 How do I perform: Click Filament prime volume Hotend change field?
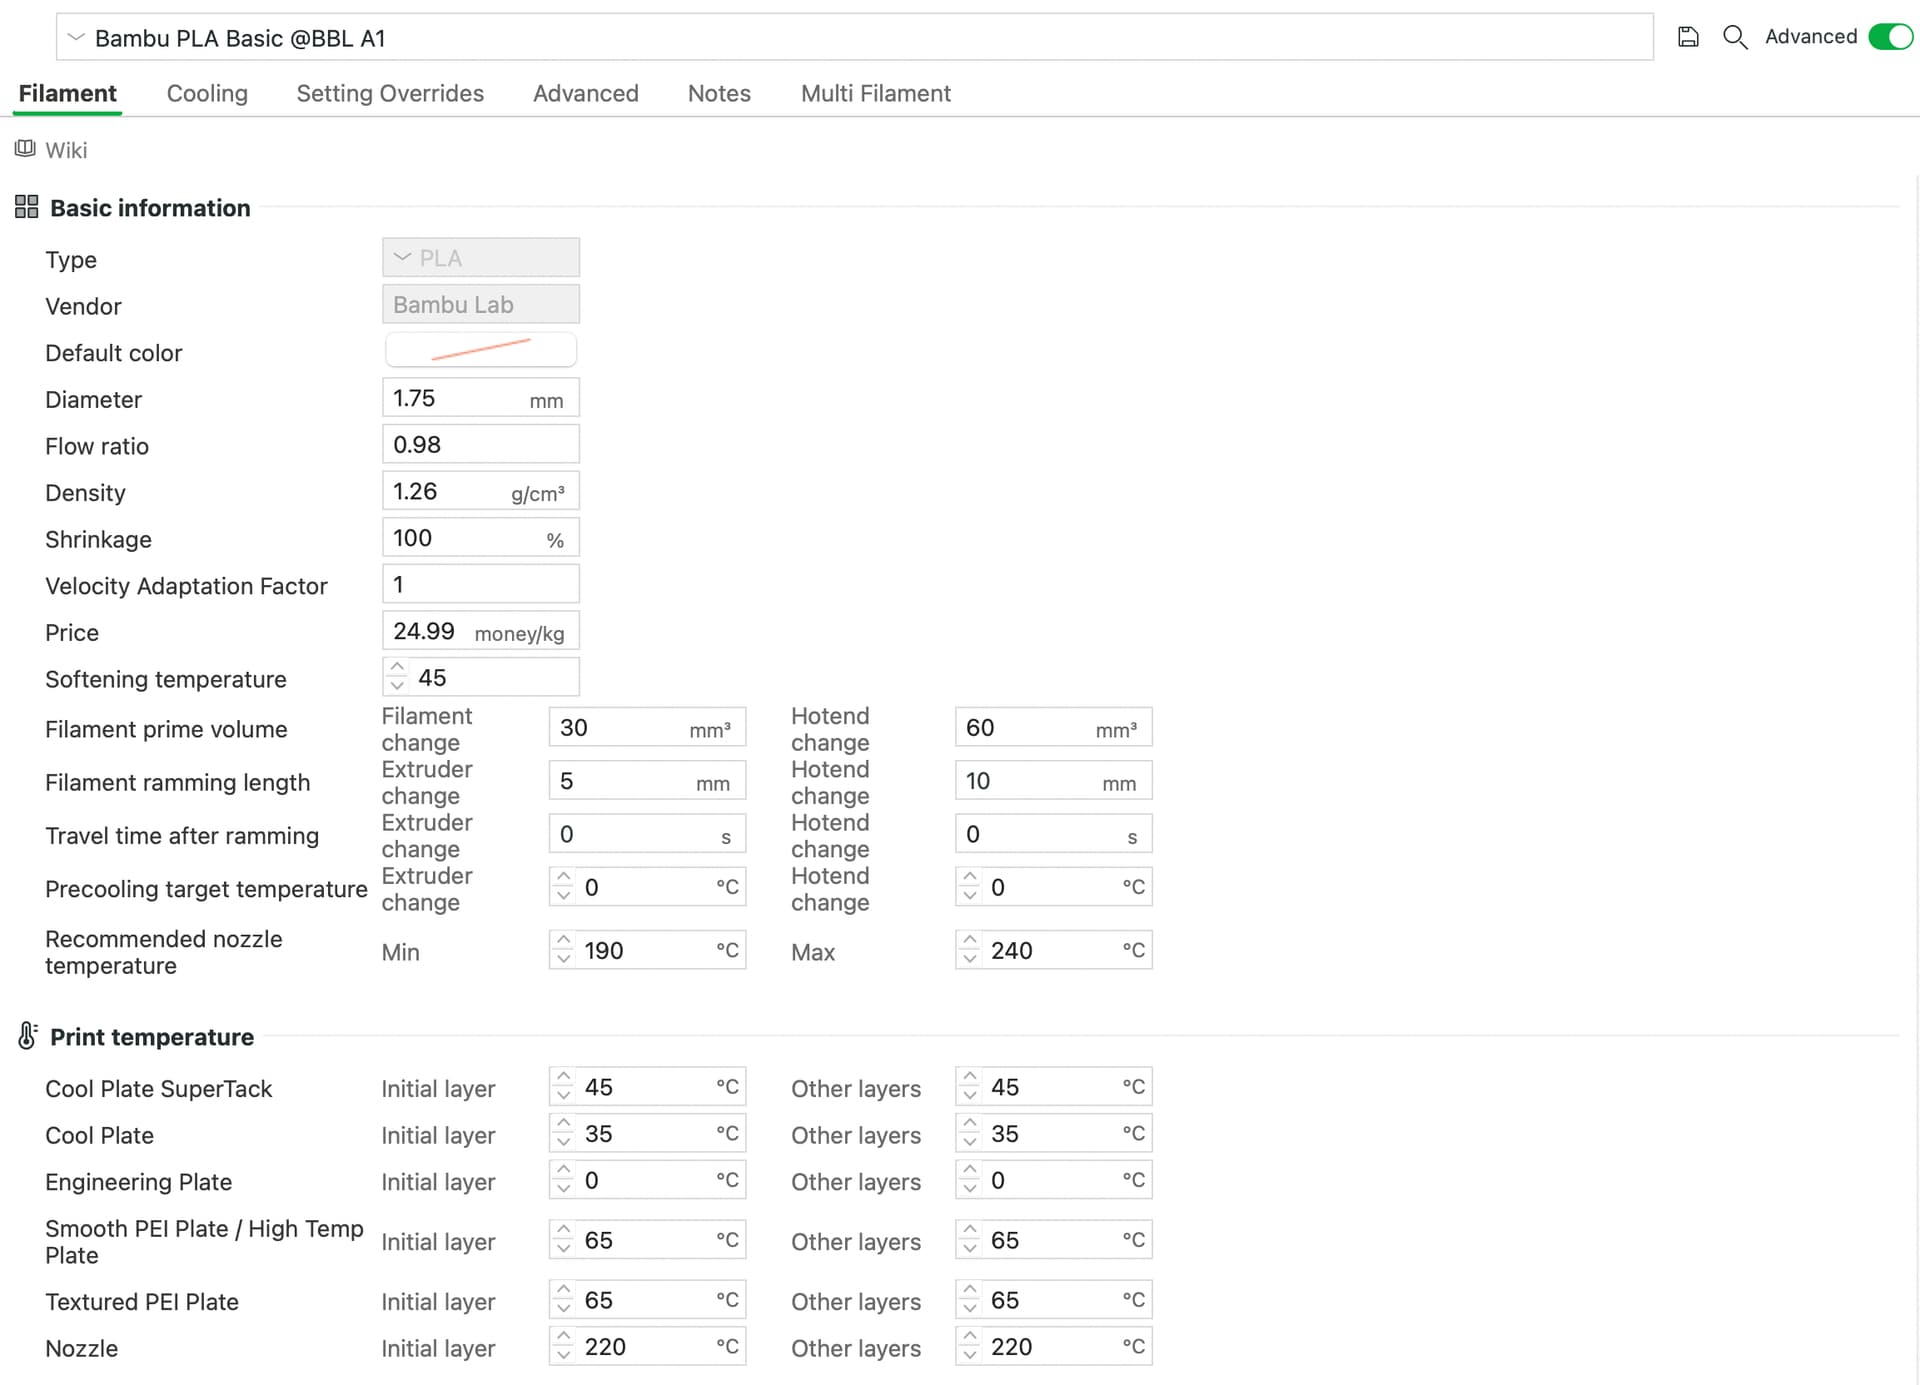tap(1054, 727)
